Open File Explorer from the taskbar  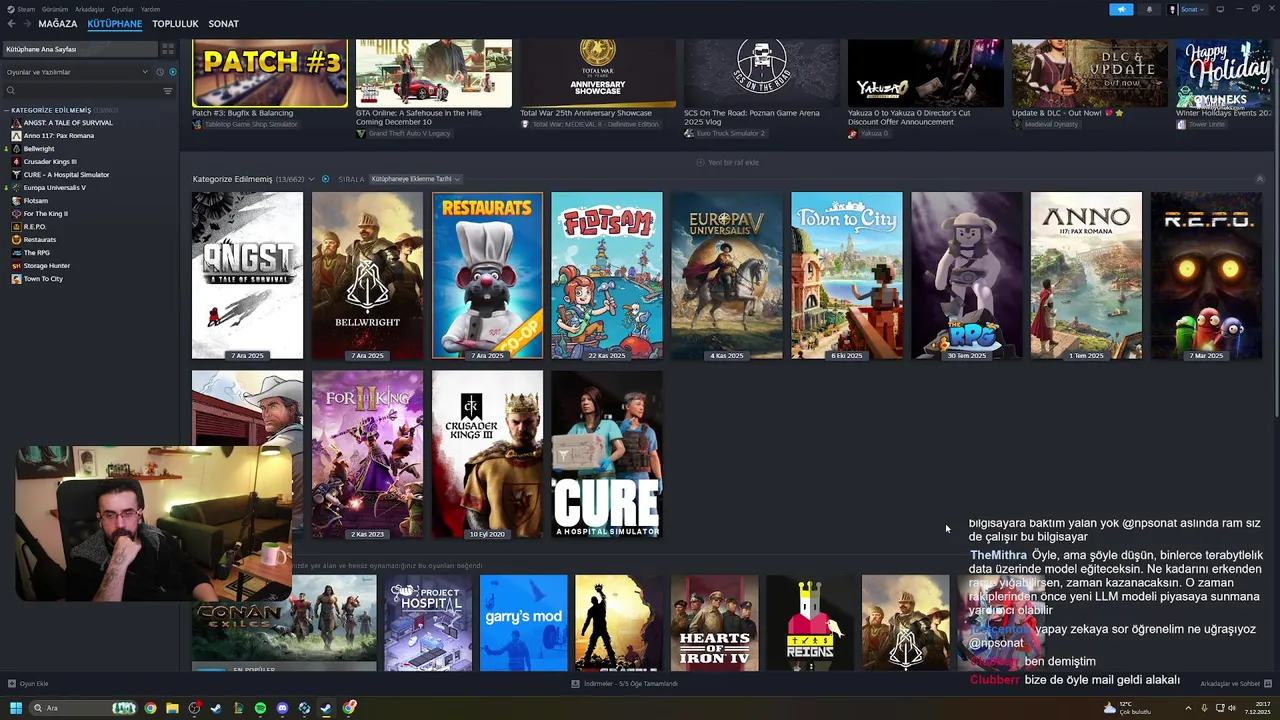pyautogui.click(x=172, y=708)
